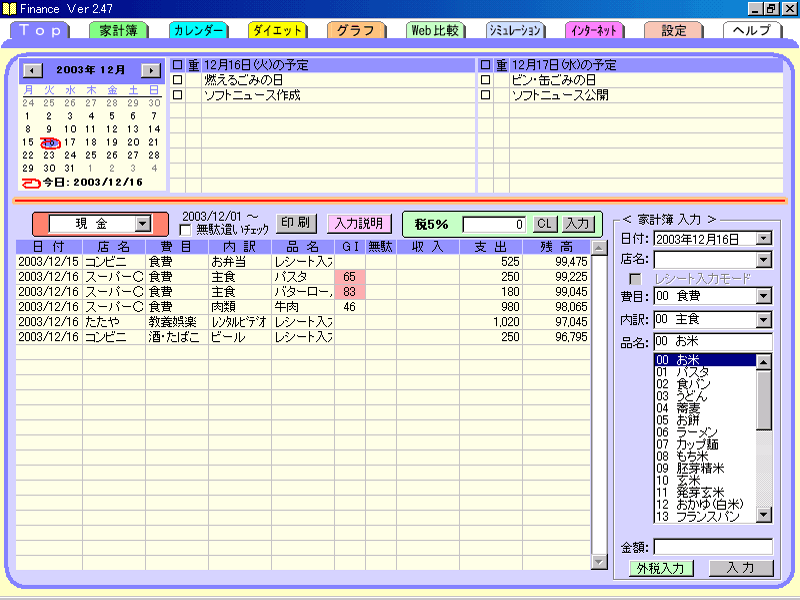Click ledger row with お弁当 entry
Screen dimensions: 800x600
(x=303, y=262)
